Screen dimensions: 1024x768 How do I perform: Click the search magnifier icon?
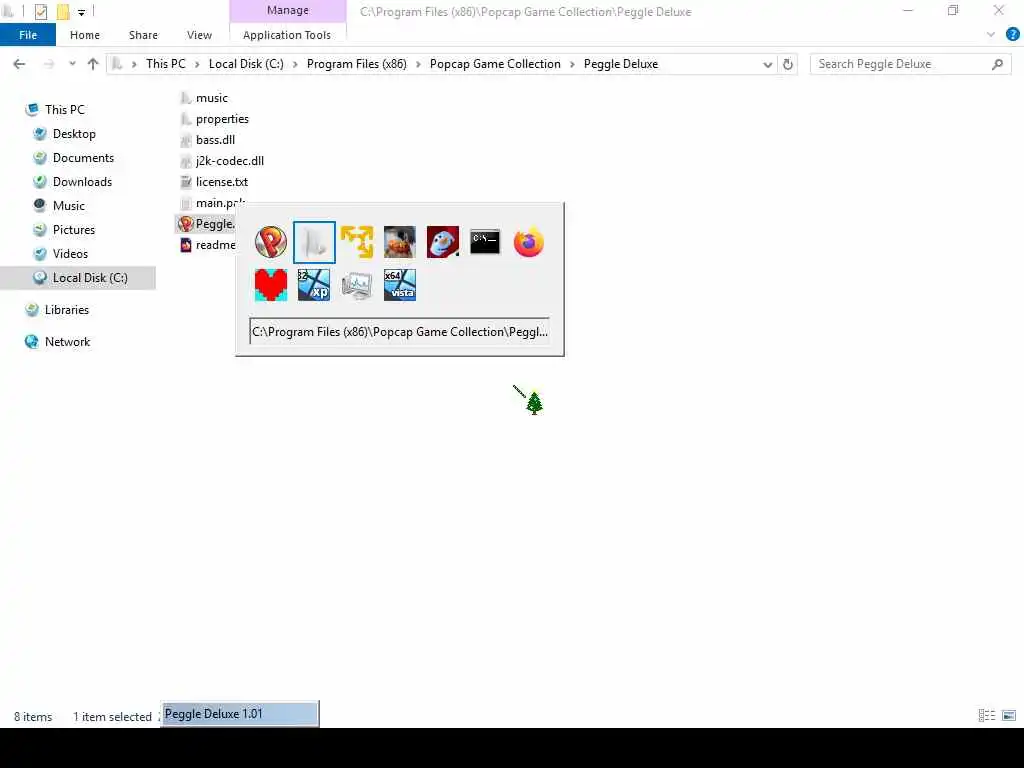coord(997,64)
